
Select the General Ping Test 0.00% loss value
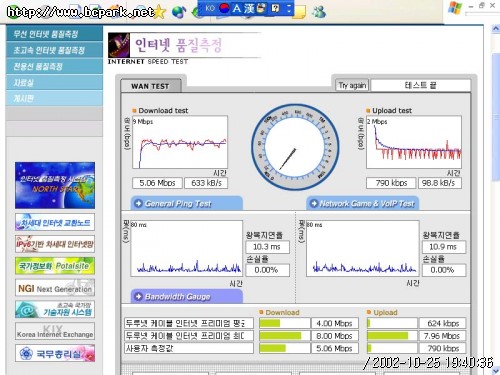267,270
